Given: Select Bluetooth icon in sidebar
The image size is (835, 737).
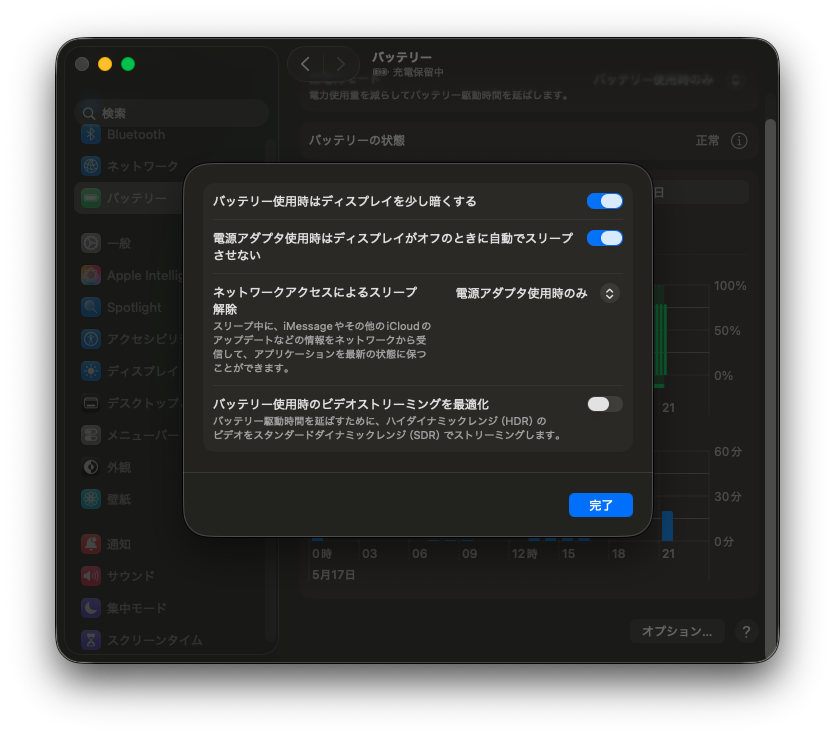Looking at the screenshot, I should click(x=91, y=134).
